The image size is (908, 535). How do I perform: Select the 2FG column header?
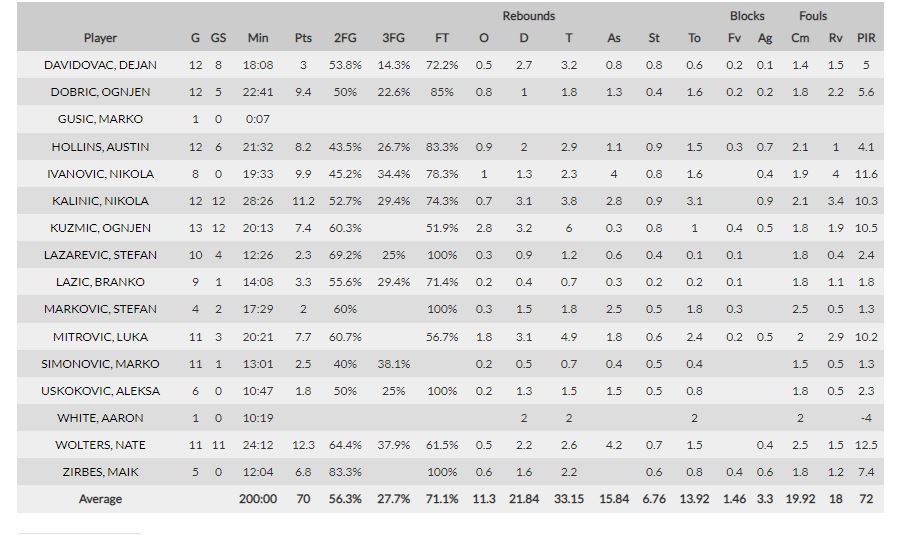pos(345,38)
